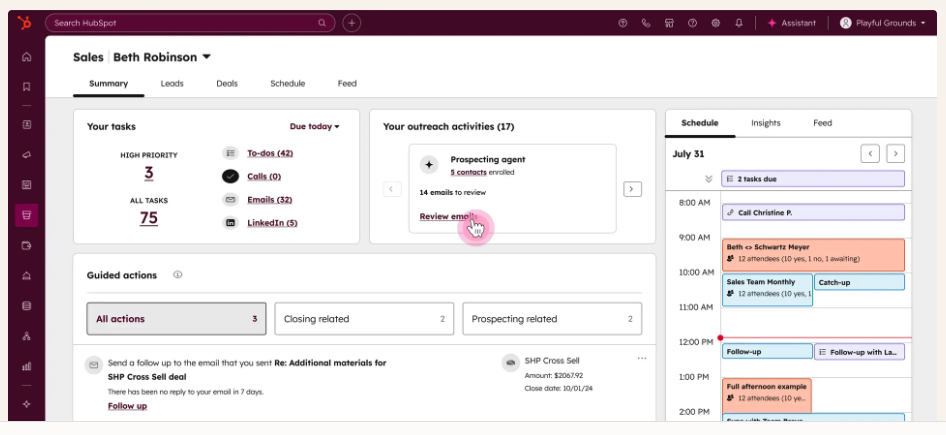The image size is (946, 435).
Task: Open the Reporting bar-chart sidebar icon
Action: click(27, 366)
